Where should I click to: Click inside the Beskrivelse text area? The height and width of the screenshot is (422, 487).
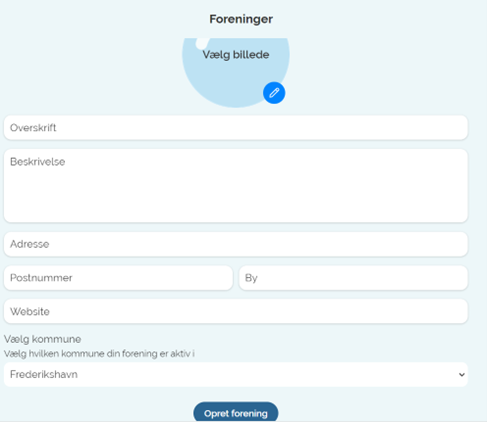tap(236, 186)
